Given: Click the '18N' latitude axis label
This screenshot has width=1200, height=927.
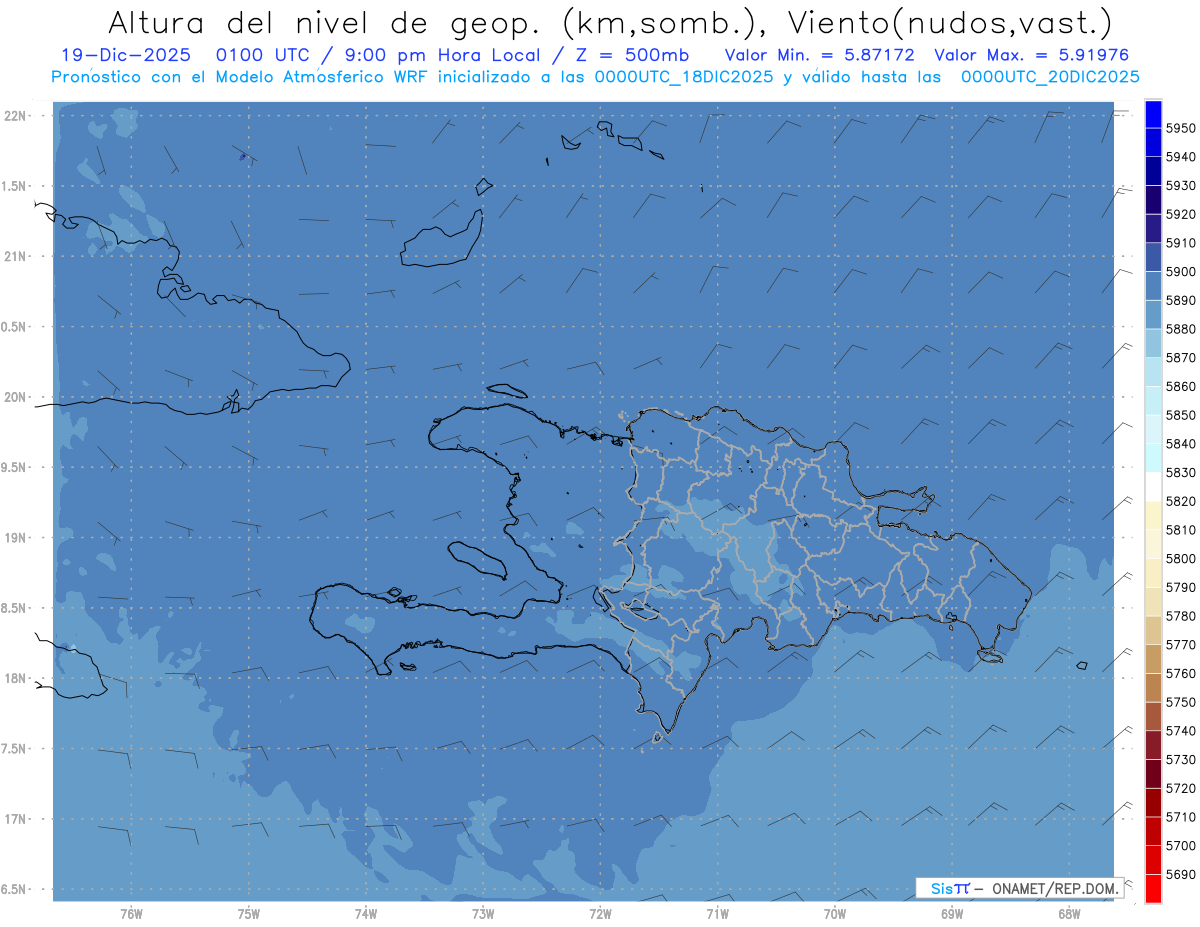Looking at the screenshot, I should point(14,678).
